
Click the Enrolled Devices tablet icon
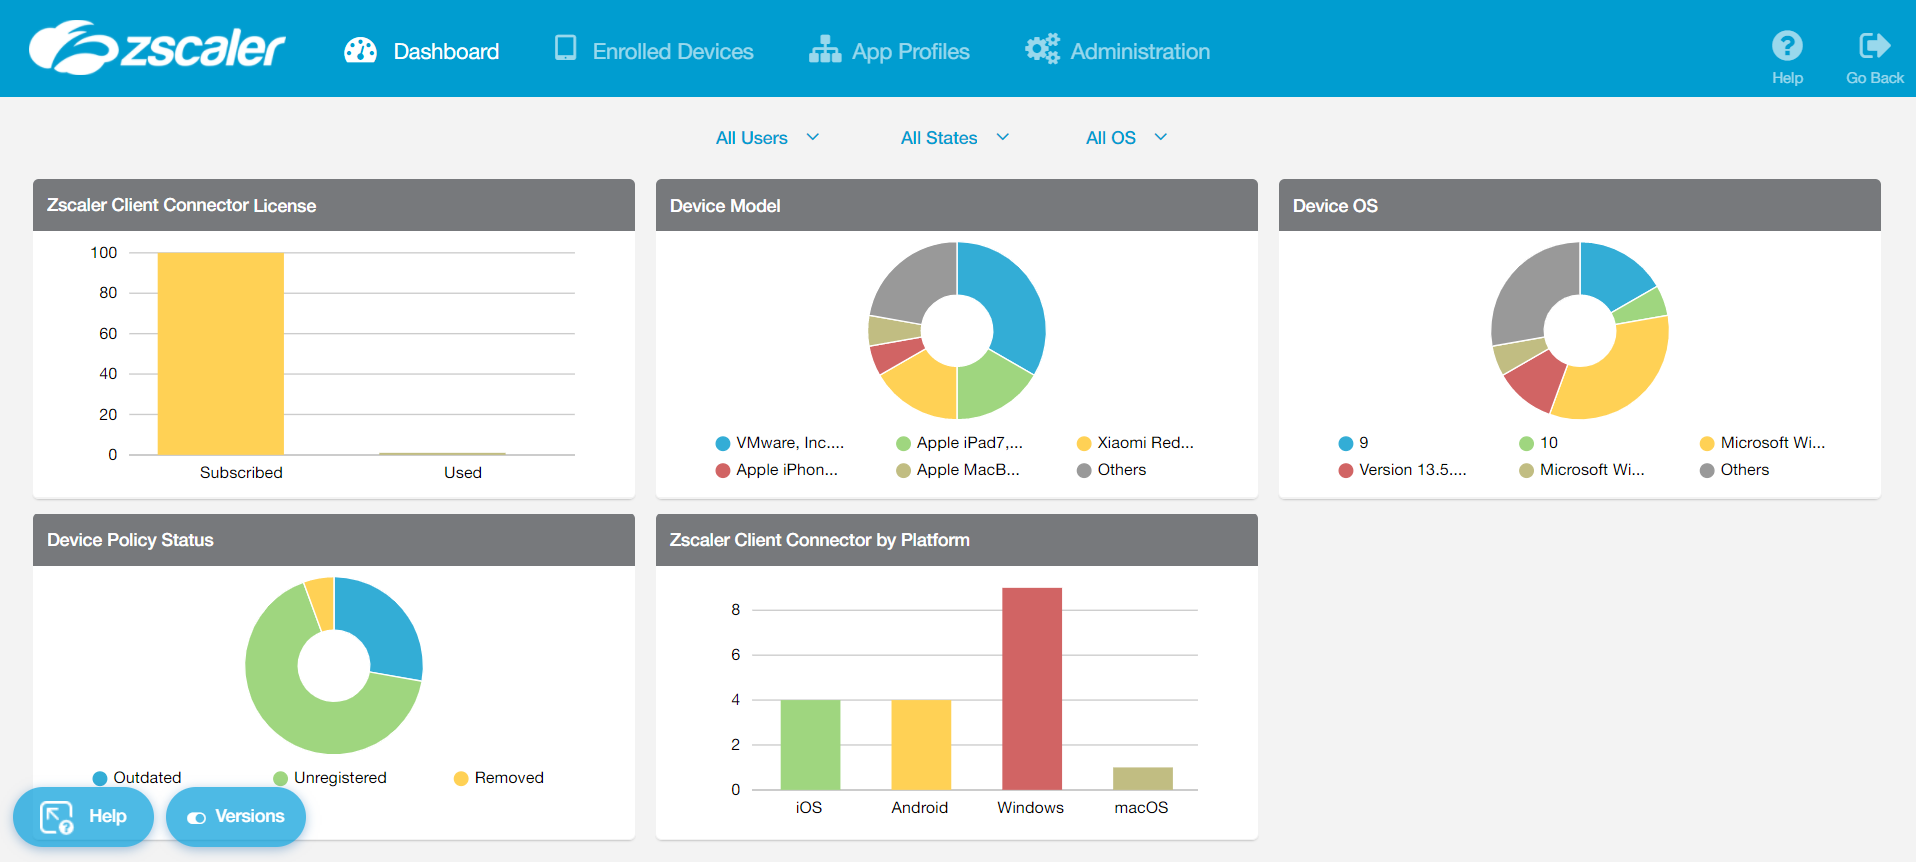click(x=565, y=48)
